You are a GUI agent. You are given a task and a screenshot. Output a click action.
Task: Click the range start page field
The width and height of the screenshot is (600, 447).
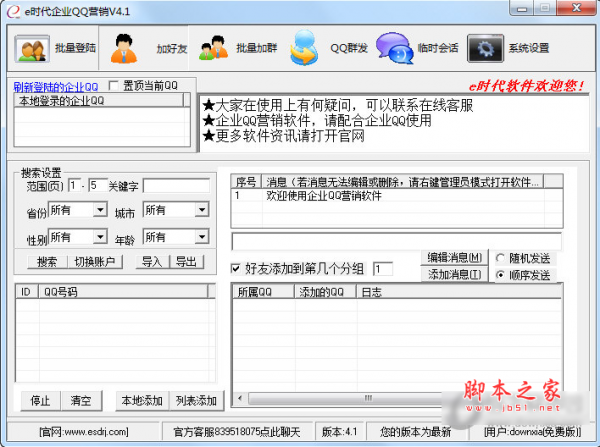(x=74, y=186)
